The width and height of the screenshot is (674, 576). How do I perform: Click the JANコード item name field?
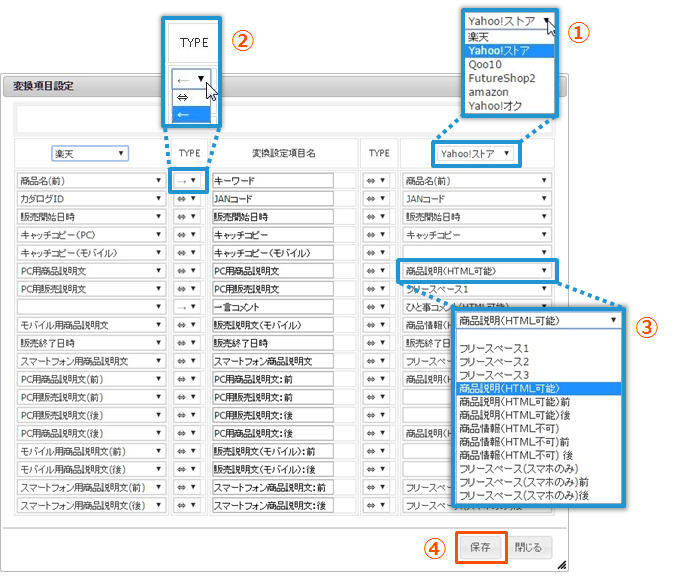(x=273, y=199)
